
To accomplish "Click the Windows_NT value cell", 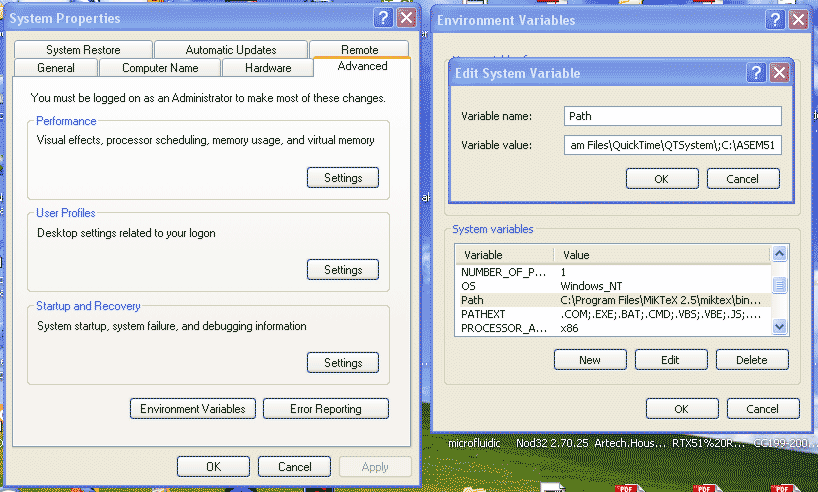I will point(591,286).
